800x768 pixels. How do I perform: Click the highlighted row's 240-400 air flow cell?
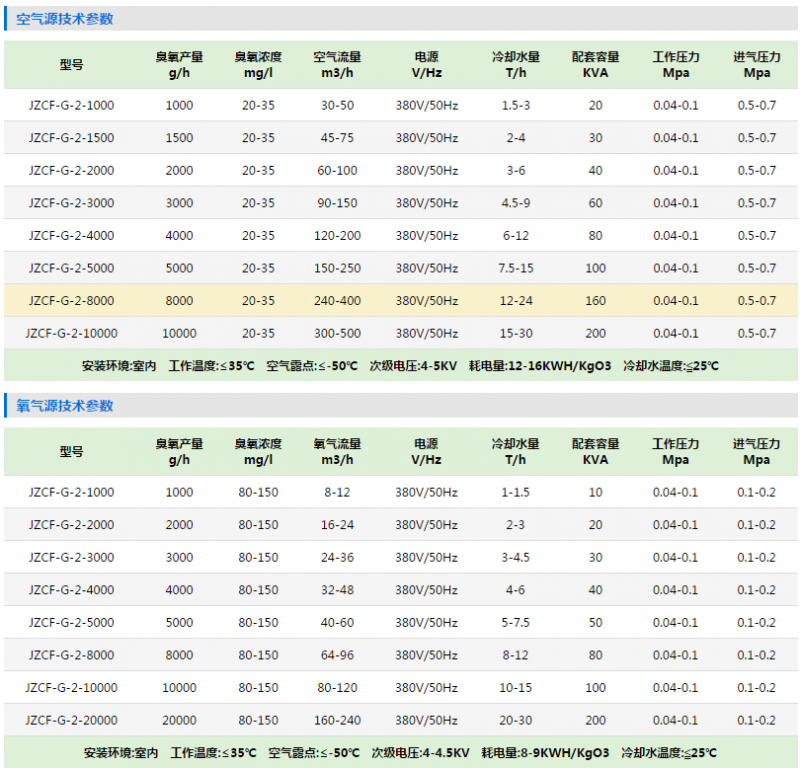click(337, 301)
